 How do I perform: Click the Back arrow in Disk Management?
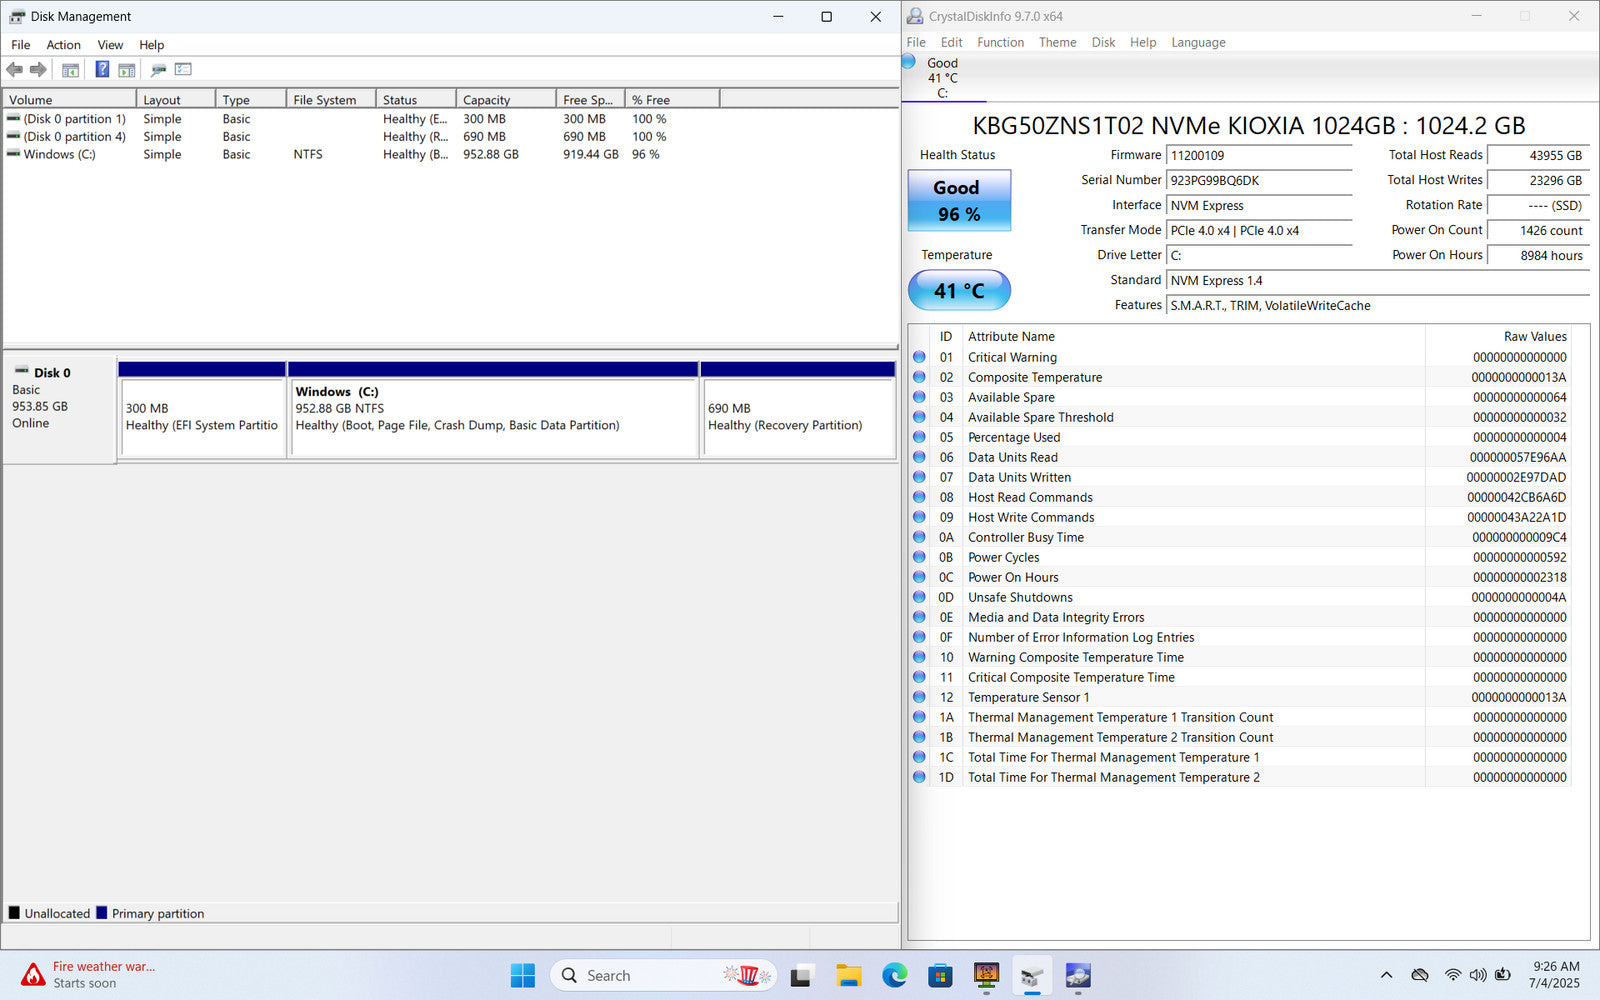pos(15,69)
